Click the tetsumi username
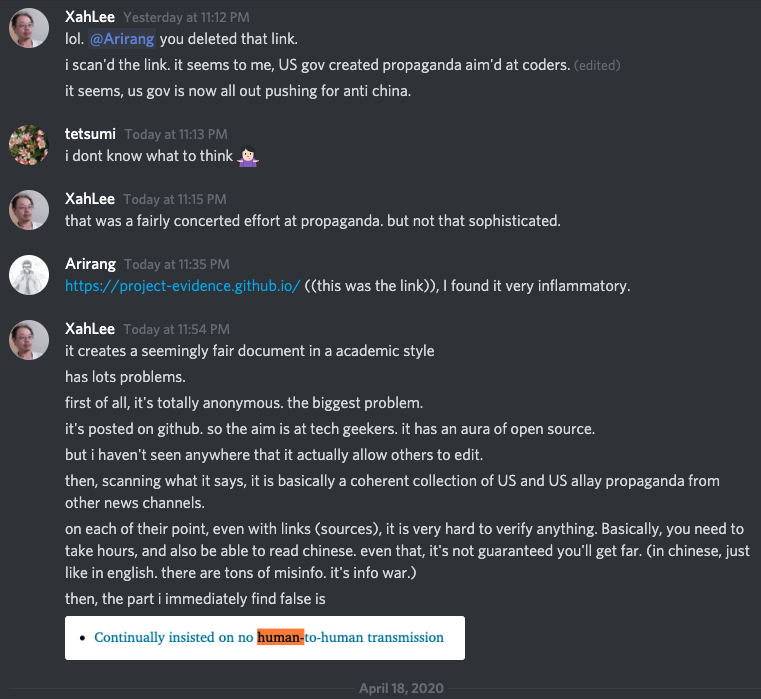This screenshot has height=699, width=761. (x=89, y=134)
